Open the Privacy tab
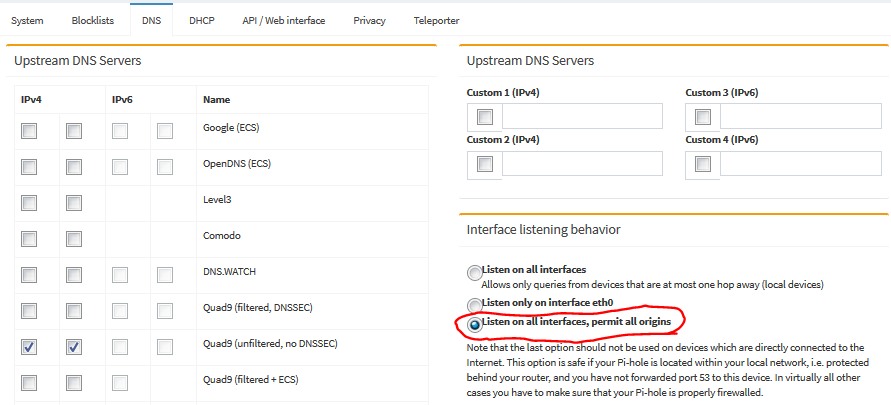891x405 pixels. [x=369, y=20]
